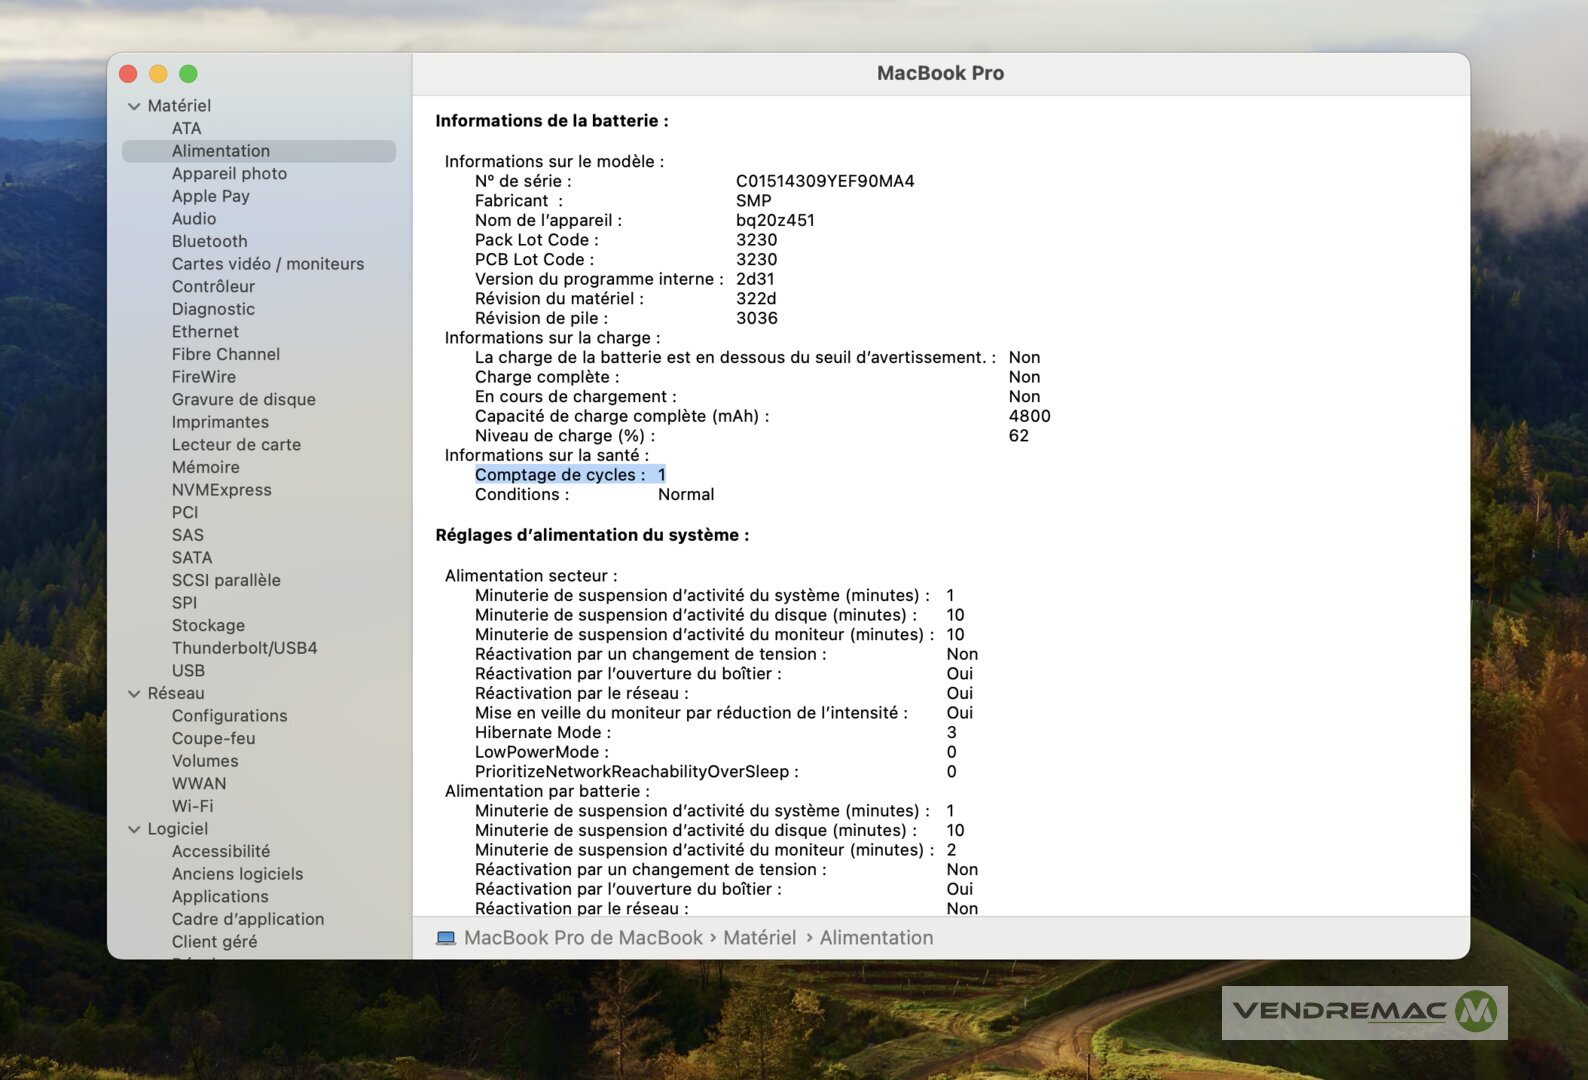Screen dimensions: 1588x1080
Task: Collapse the Matériel section chevron
Action: tap(134, 106)
